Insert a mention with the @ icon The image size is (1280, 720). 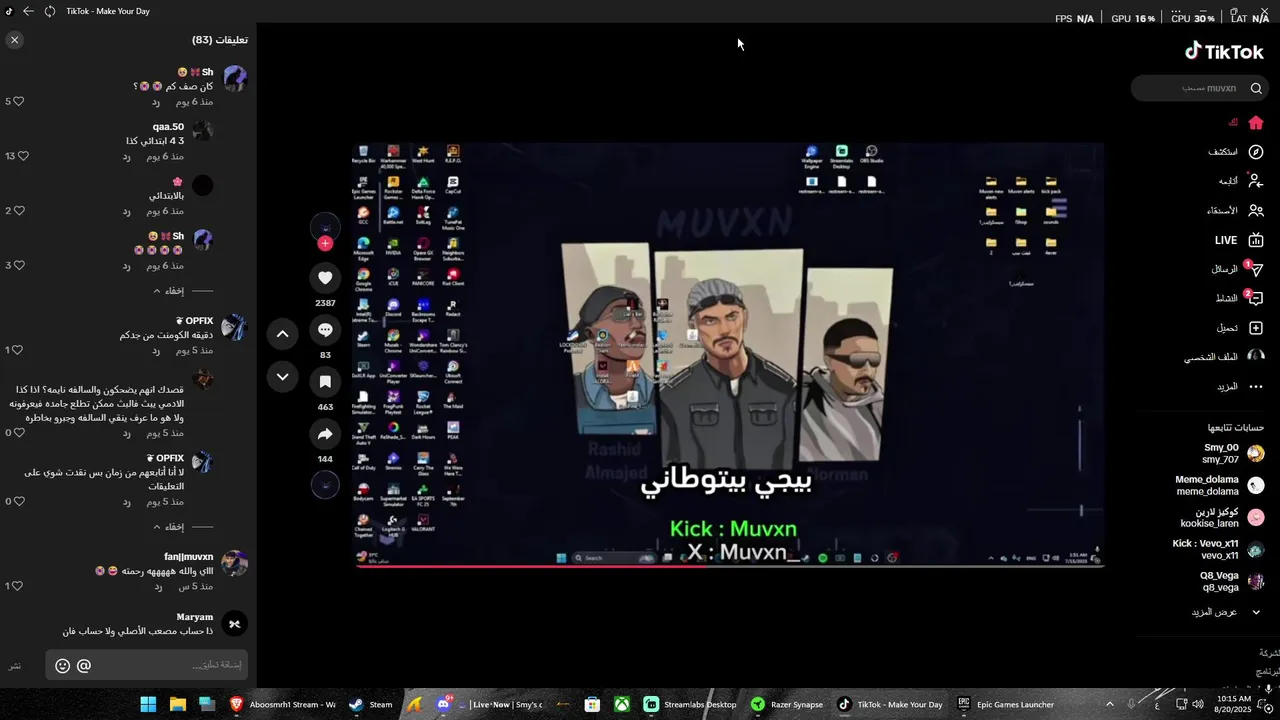[84, 665]
